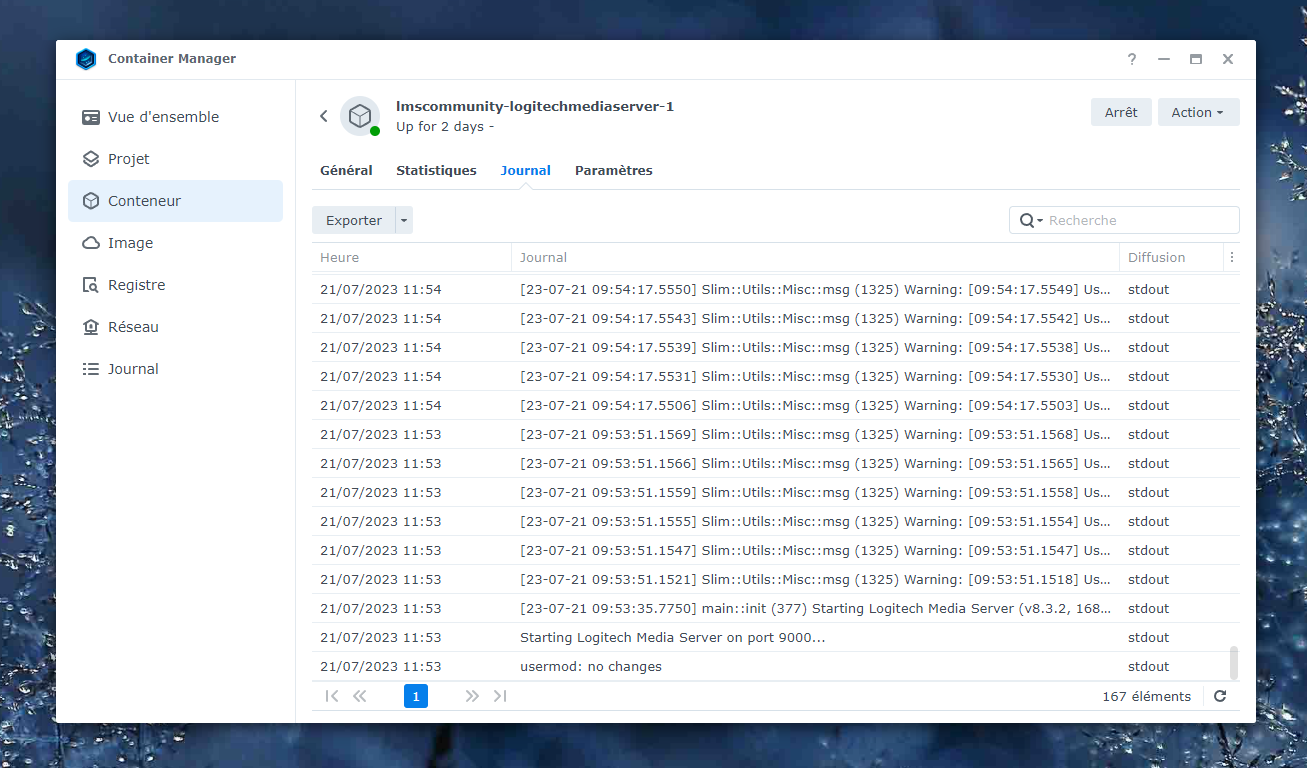Image resolution: width=1307 pixels, height=768 pixels.
Task: Click the log list vertical scrollbar thumb
Action: click(x=1234, y=662)
